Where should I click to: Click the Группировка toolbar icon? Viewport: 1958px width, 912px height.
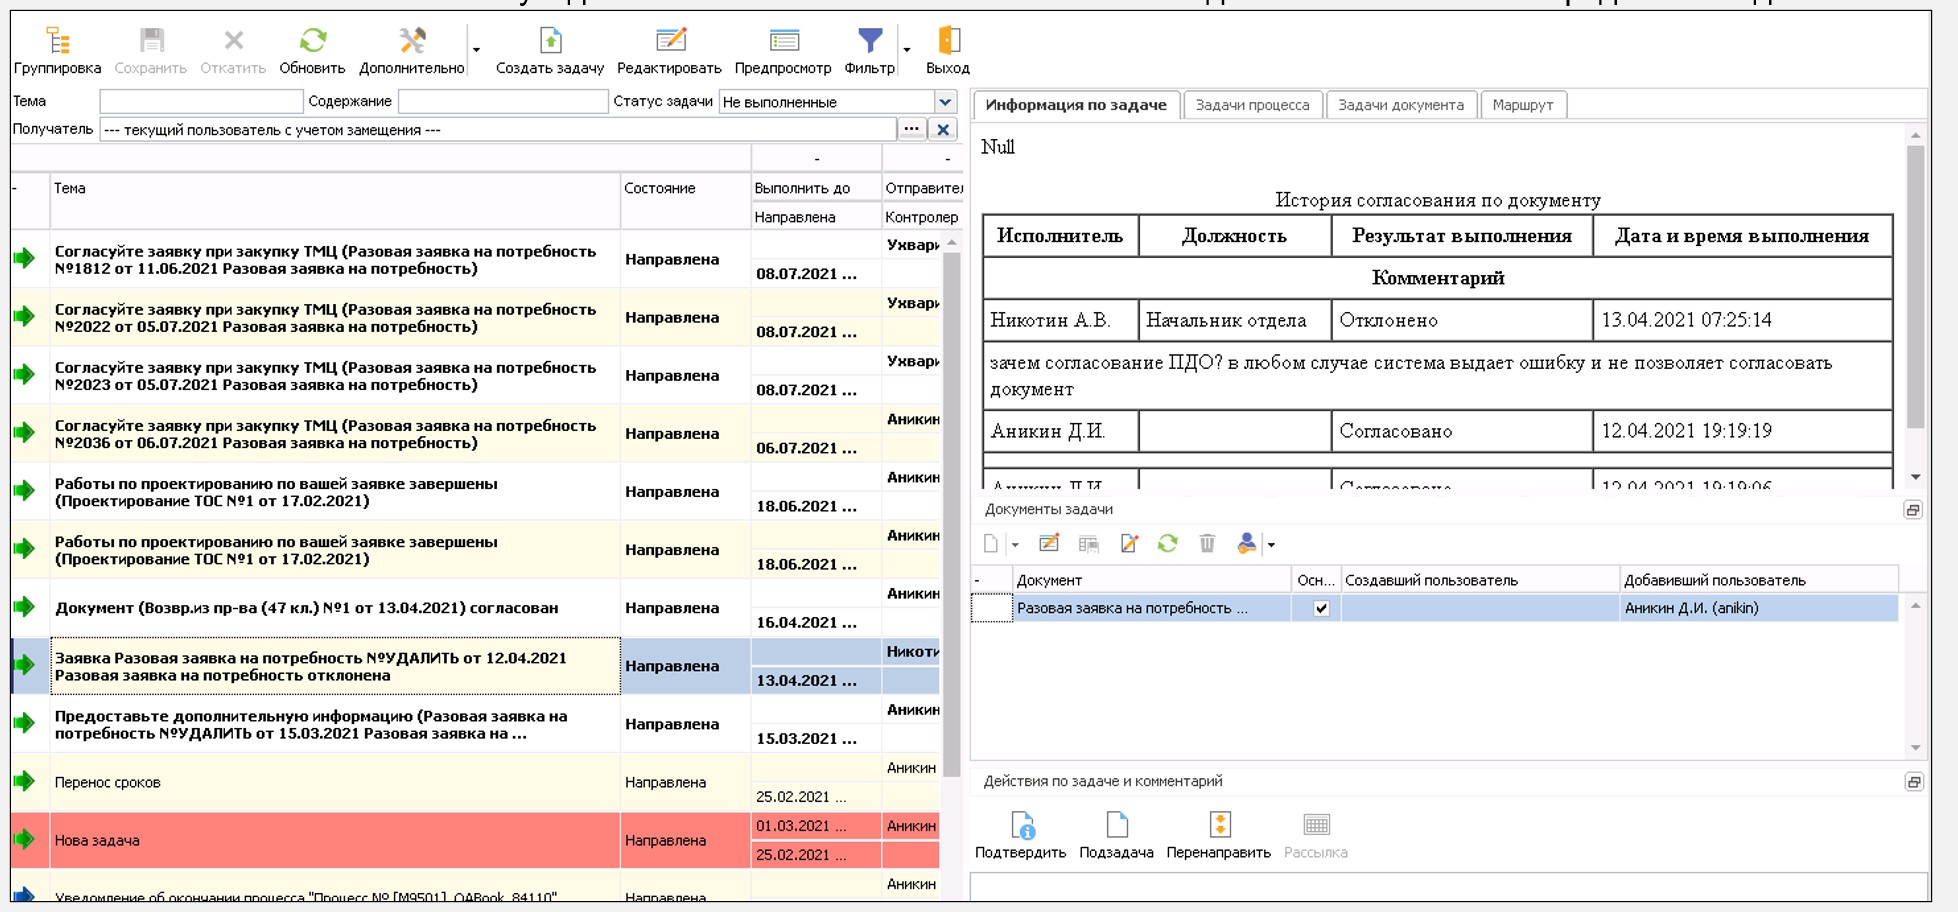tap(57, 42)
